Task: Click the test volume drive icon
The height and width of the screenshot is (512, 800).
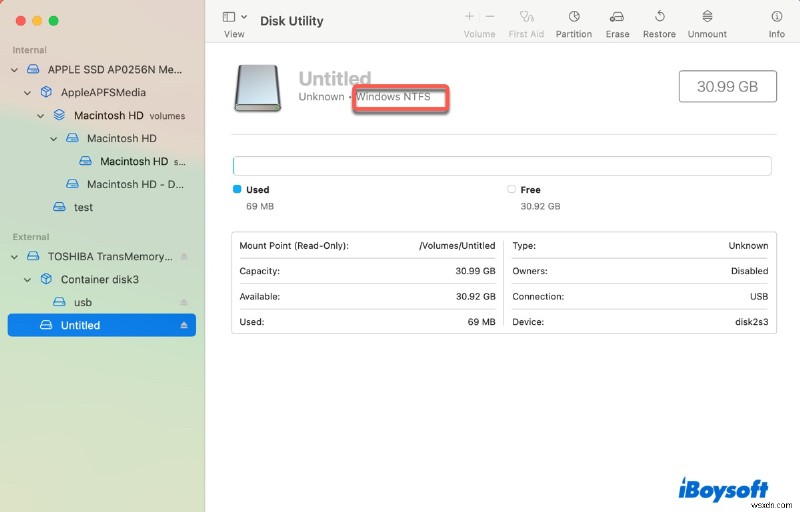Action: point(60,207)
